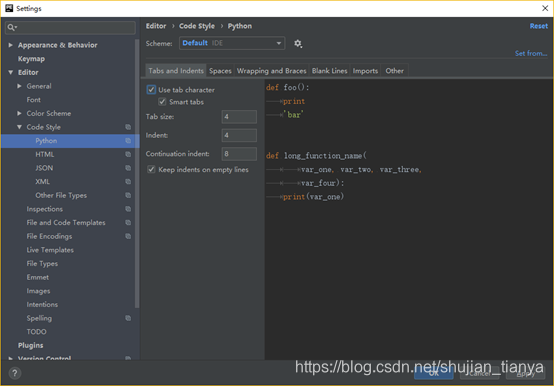This screenshot has height=386, width=554.
Task: Open the Other tab
Action: click(x=394, y=71)
